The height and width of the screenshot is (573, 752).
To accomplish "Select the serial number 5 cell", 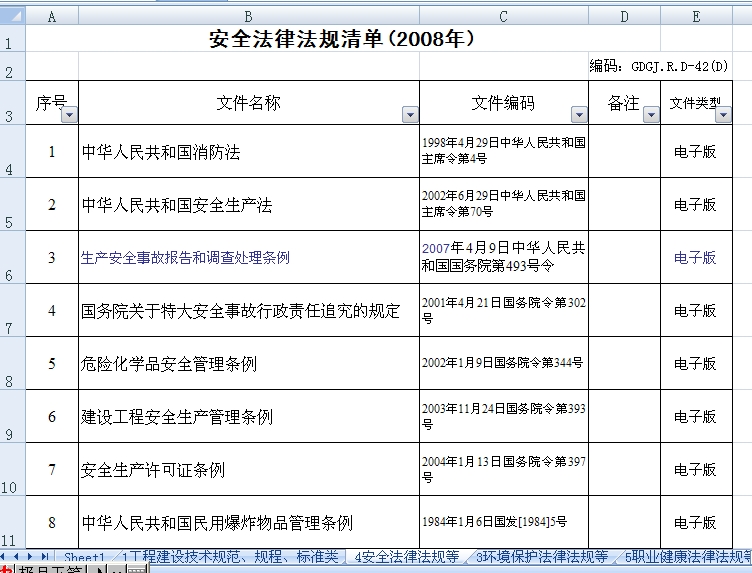I will [52, 363].
